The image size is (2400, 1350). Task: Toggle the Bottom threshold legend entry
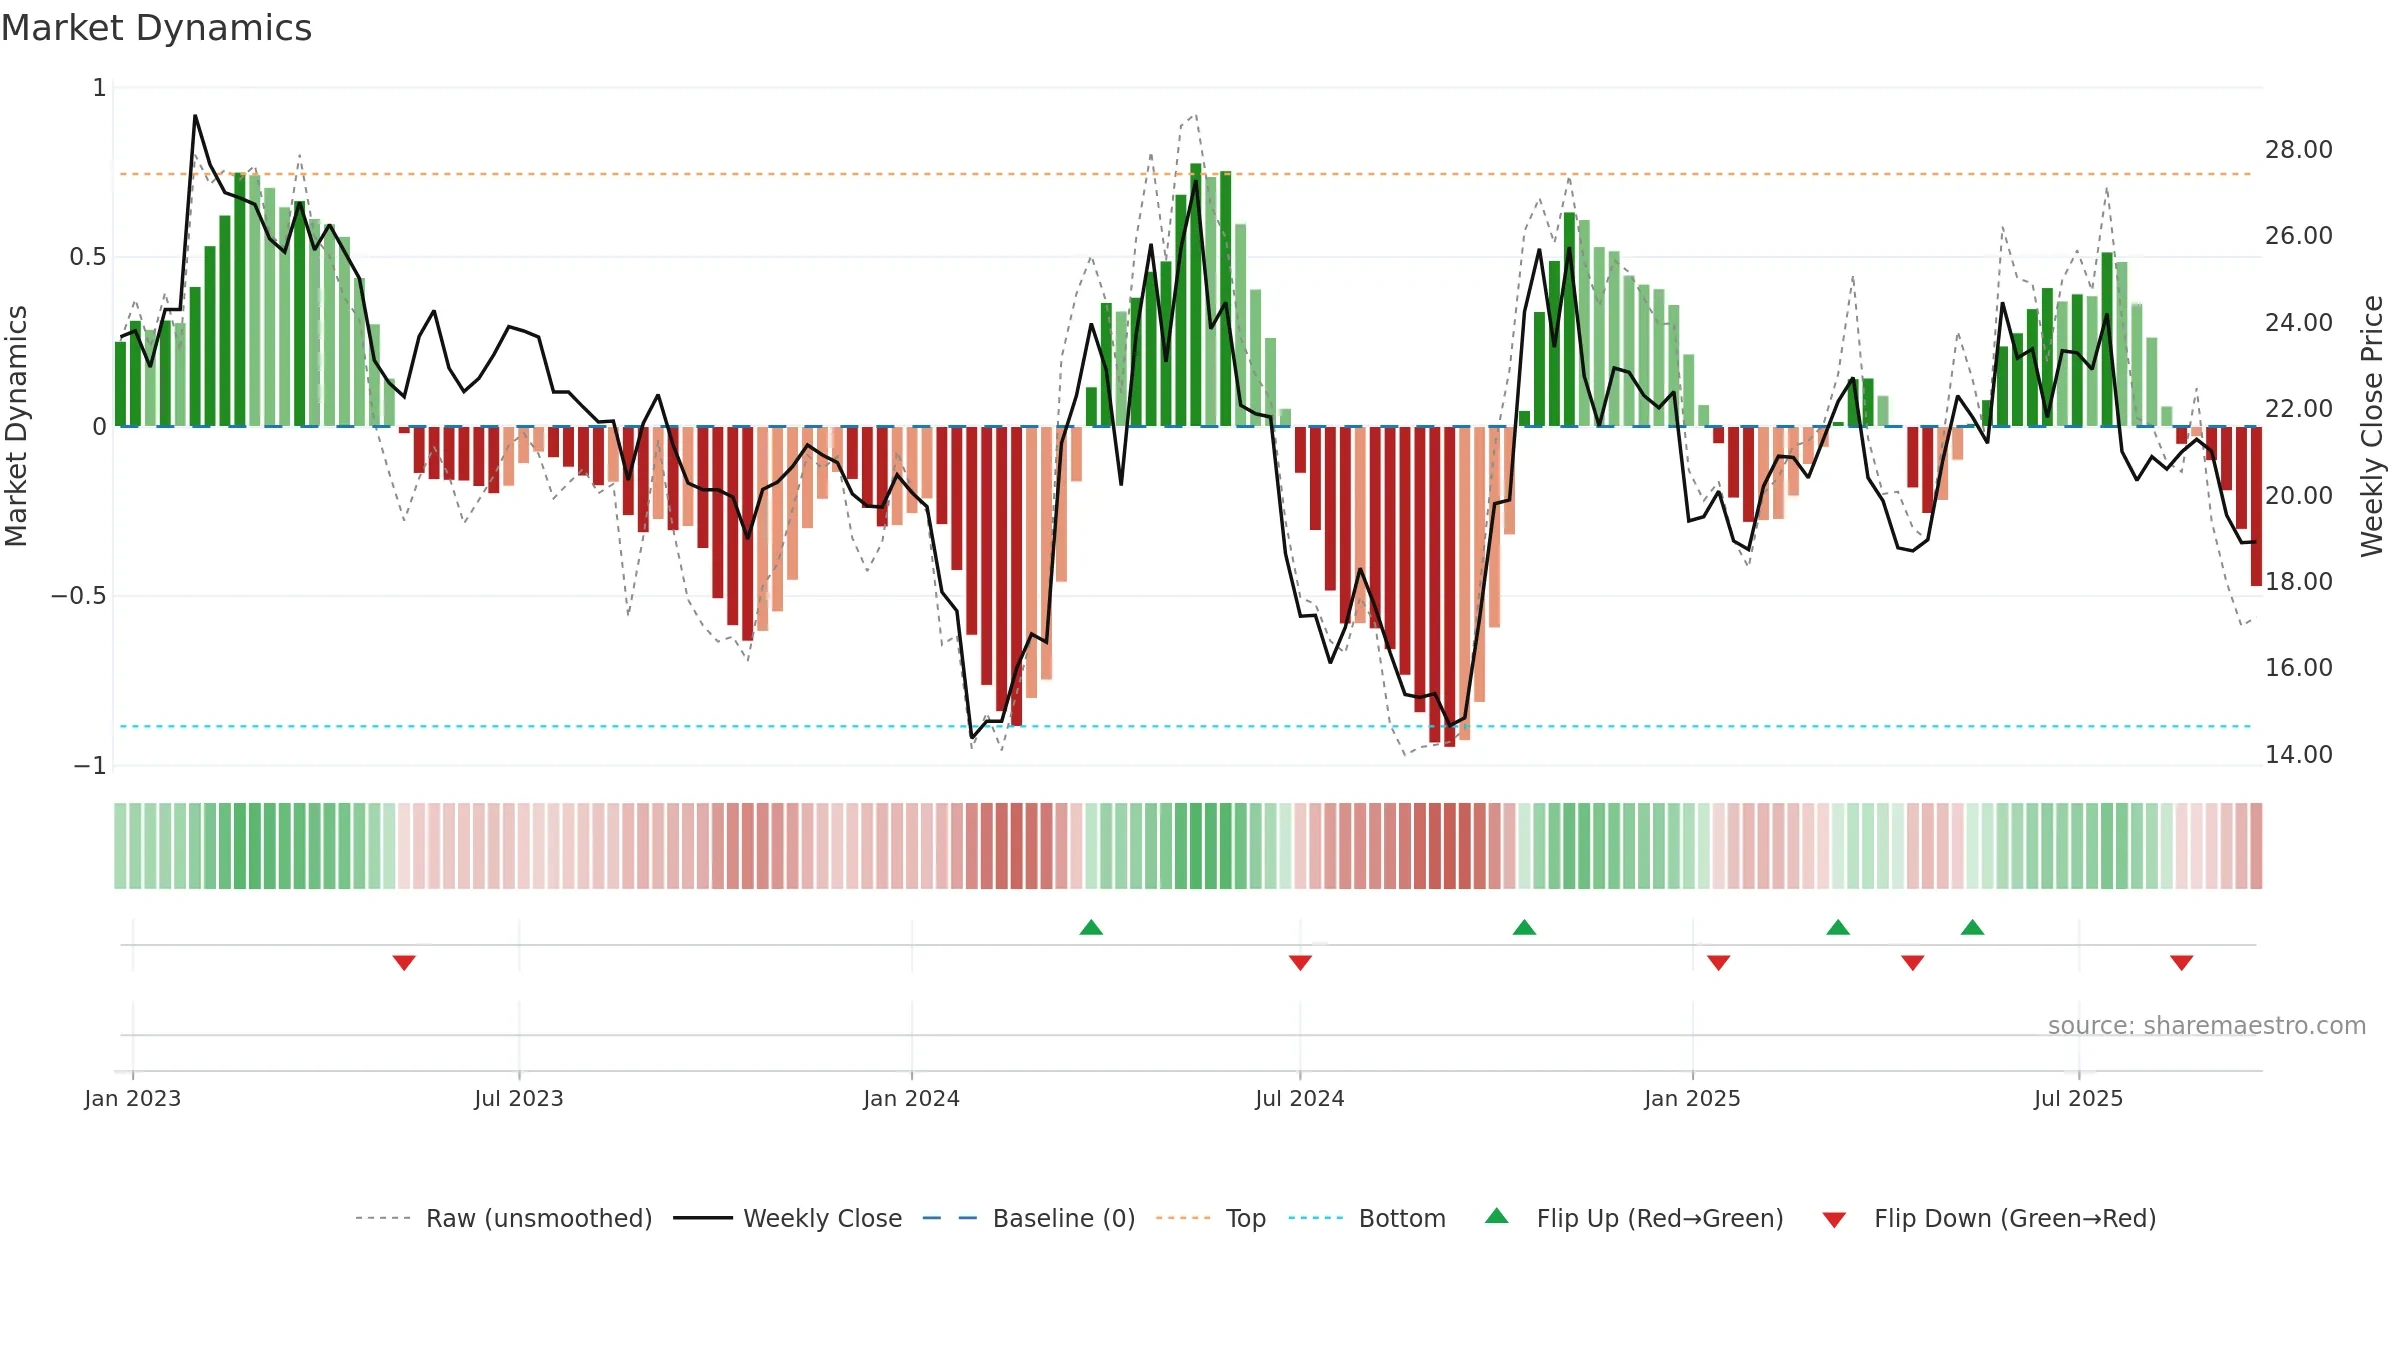point(1367,1218)
